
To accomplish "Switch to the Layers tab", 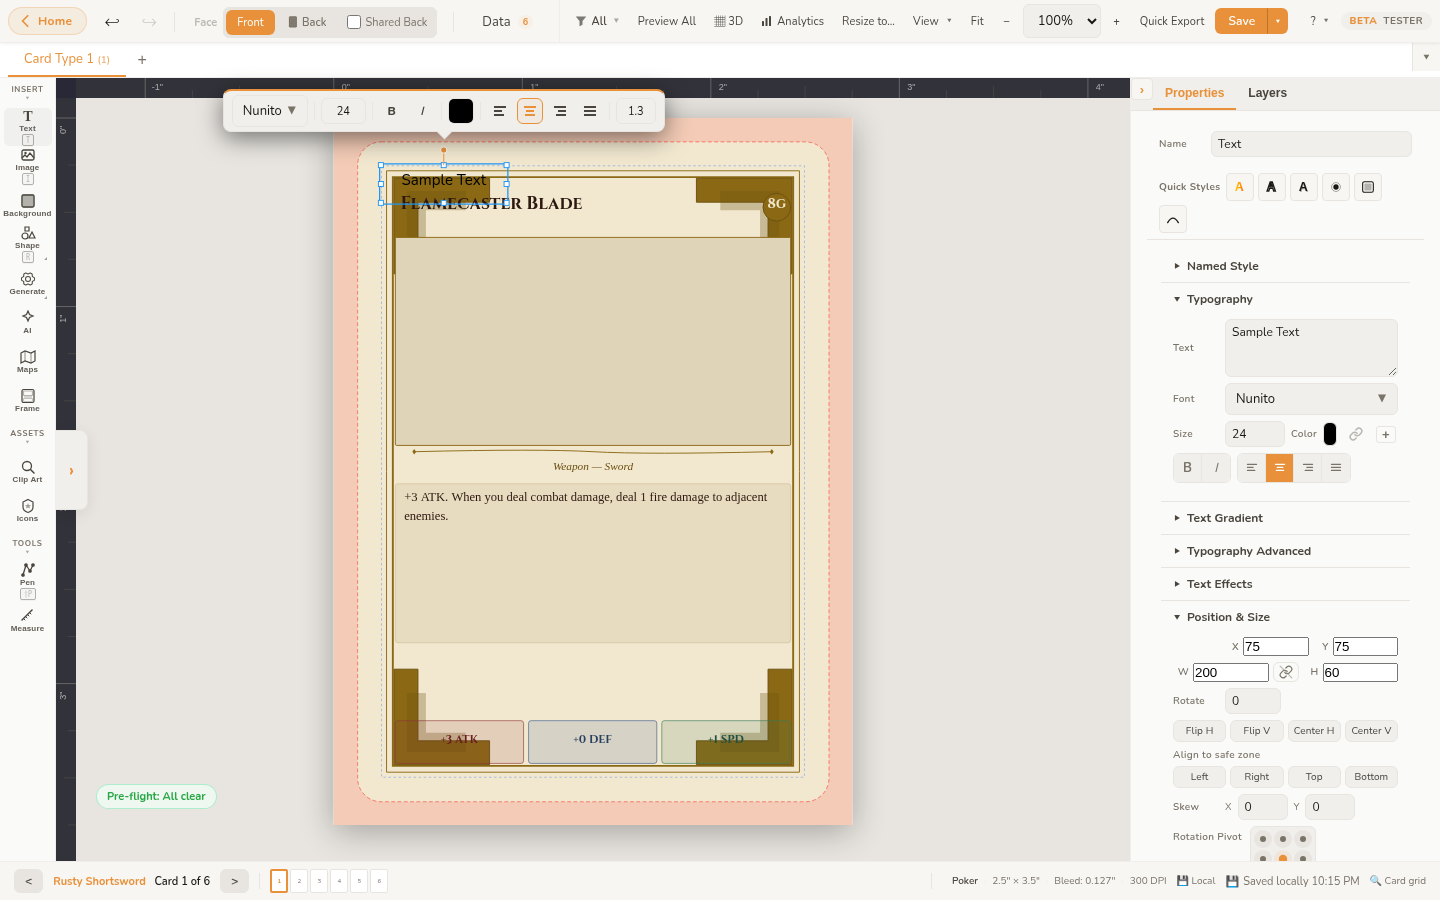I will [1267, 93].
